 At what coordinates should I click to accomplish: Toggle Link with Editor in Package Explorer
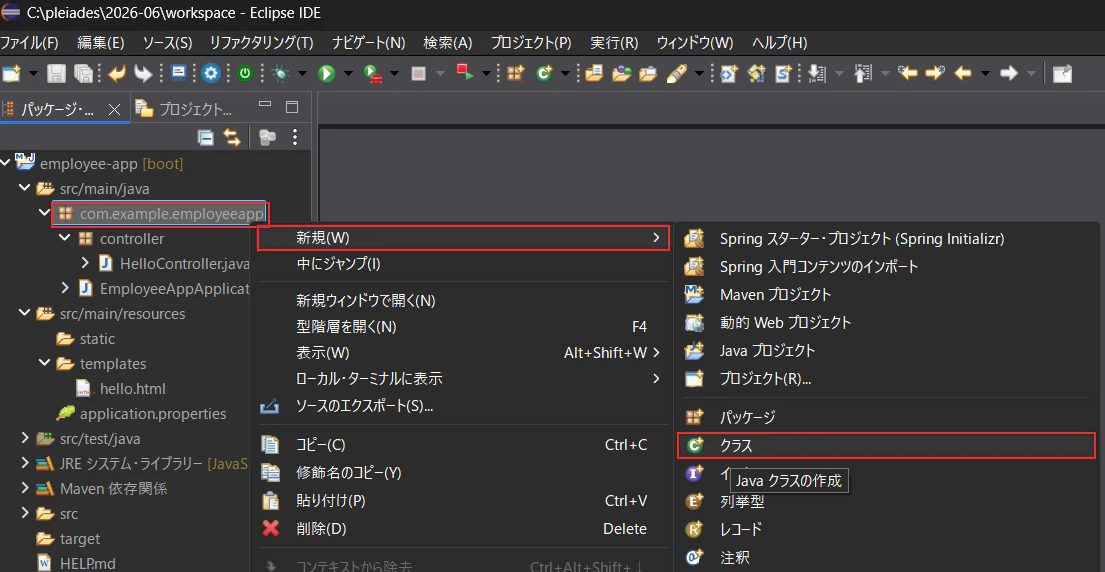(232, 137)
